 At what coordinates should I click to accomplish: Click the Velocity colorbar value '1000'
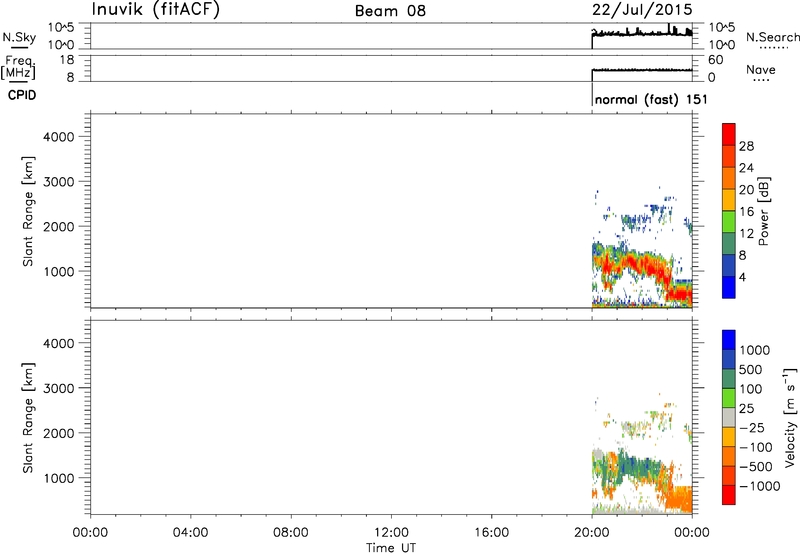755,350
